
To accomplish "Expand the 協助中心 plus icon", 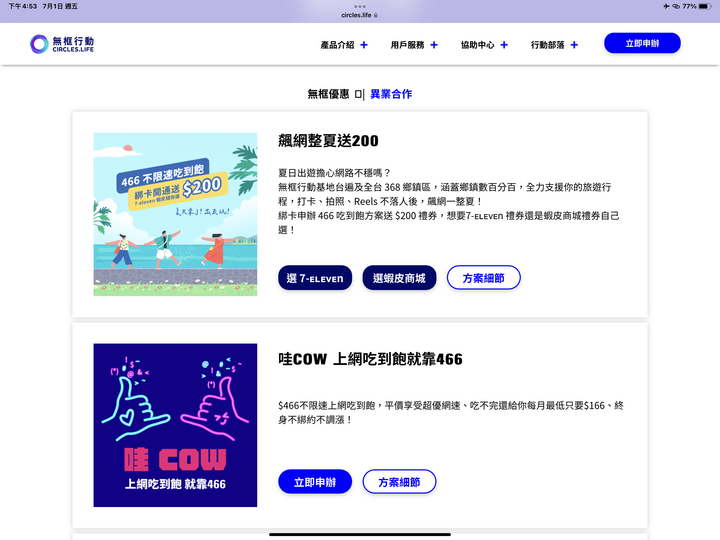I will [504, 45].
